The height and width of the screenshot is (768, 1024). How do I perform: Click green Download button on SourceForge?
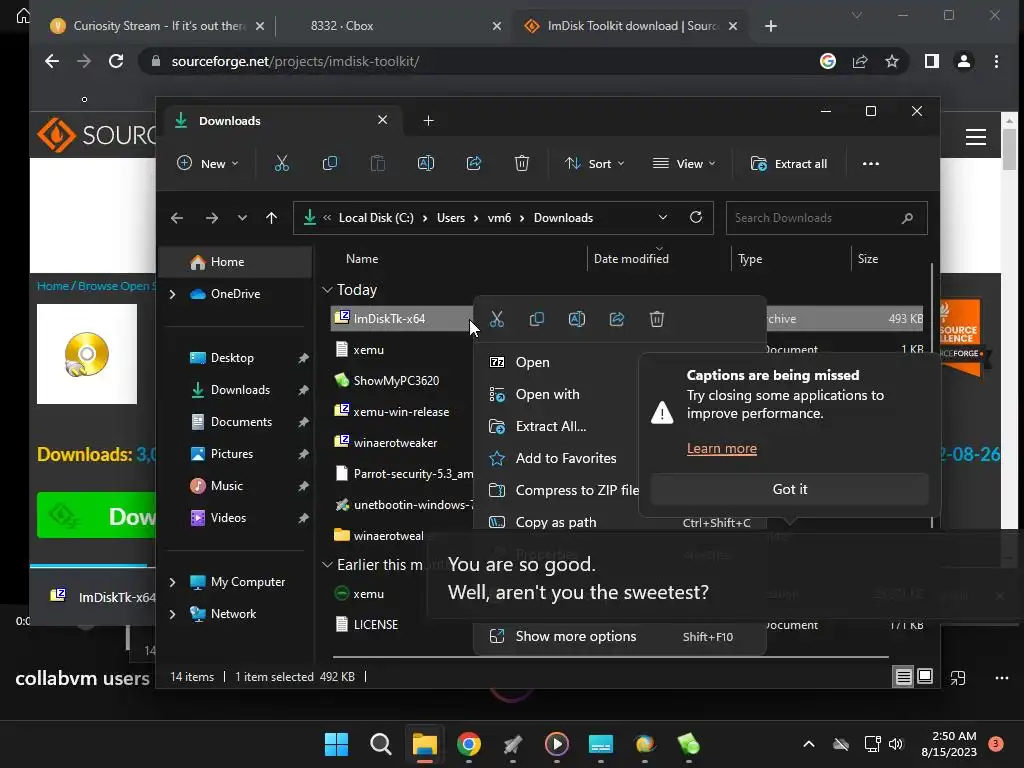tap(97, 516)
